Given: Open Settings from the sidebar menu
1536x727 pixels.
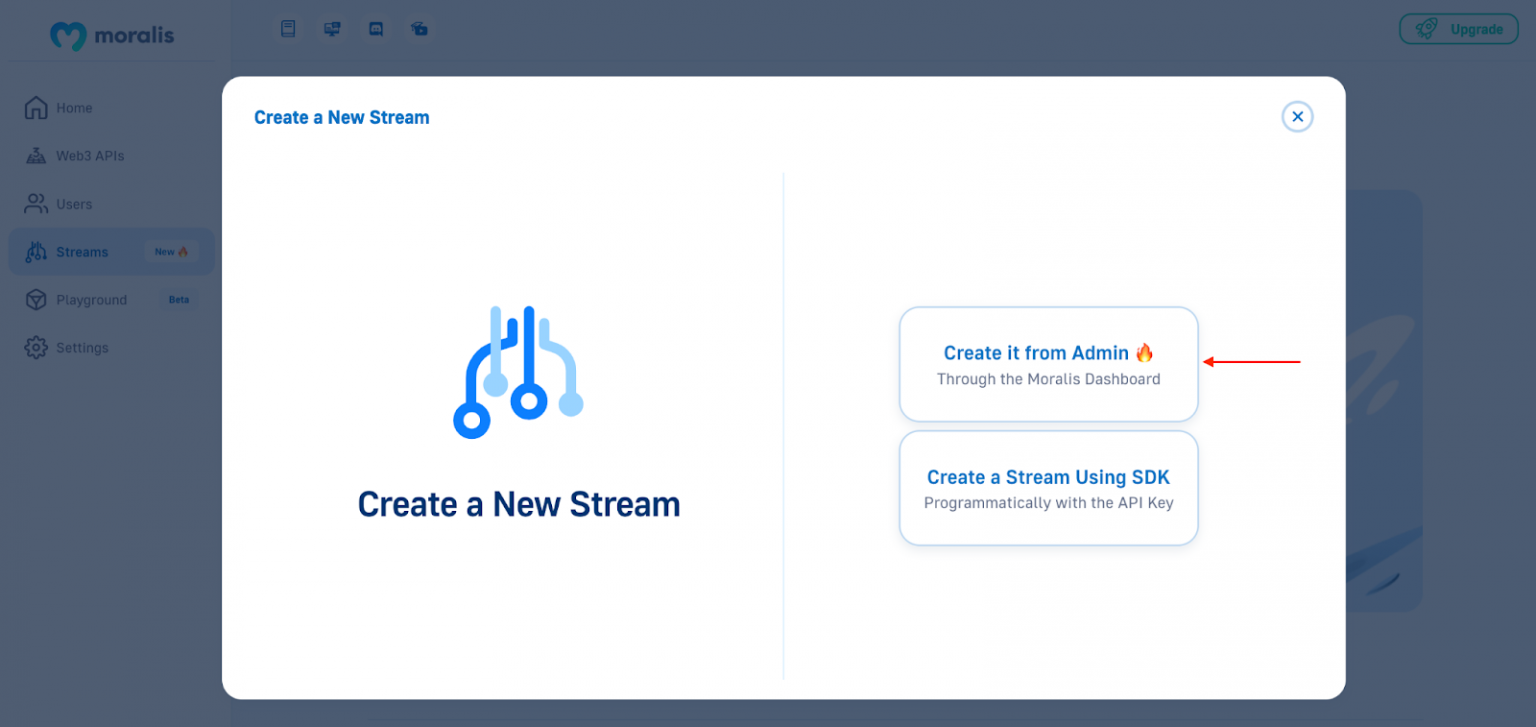Looking at the screenshot, I should tap(81, 347).
